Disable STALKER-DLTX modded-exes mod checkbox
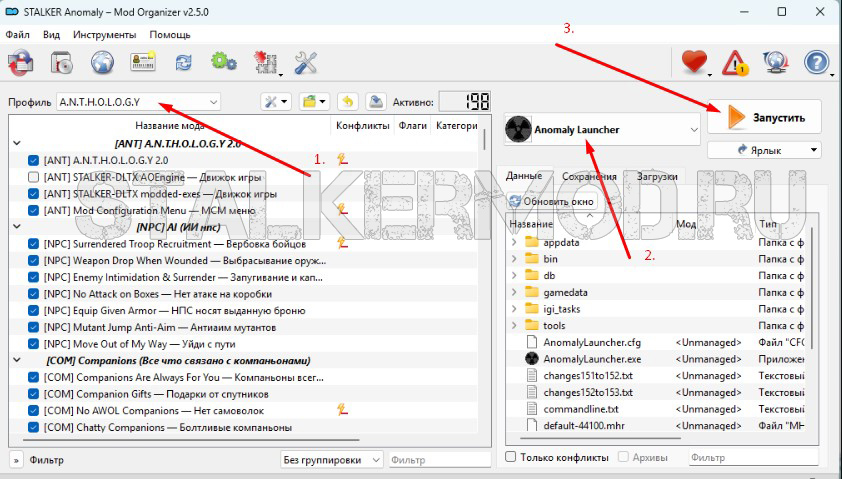 [x=33, y=193]
